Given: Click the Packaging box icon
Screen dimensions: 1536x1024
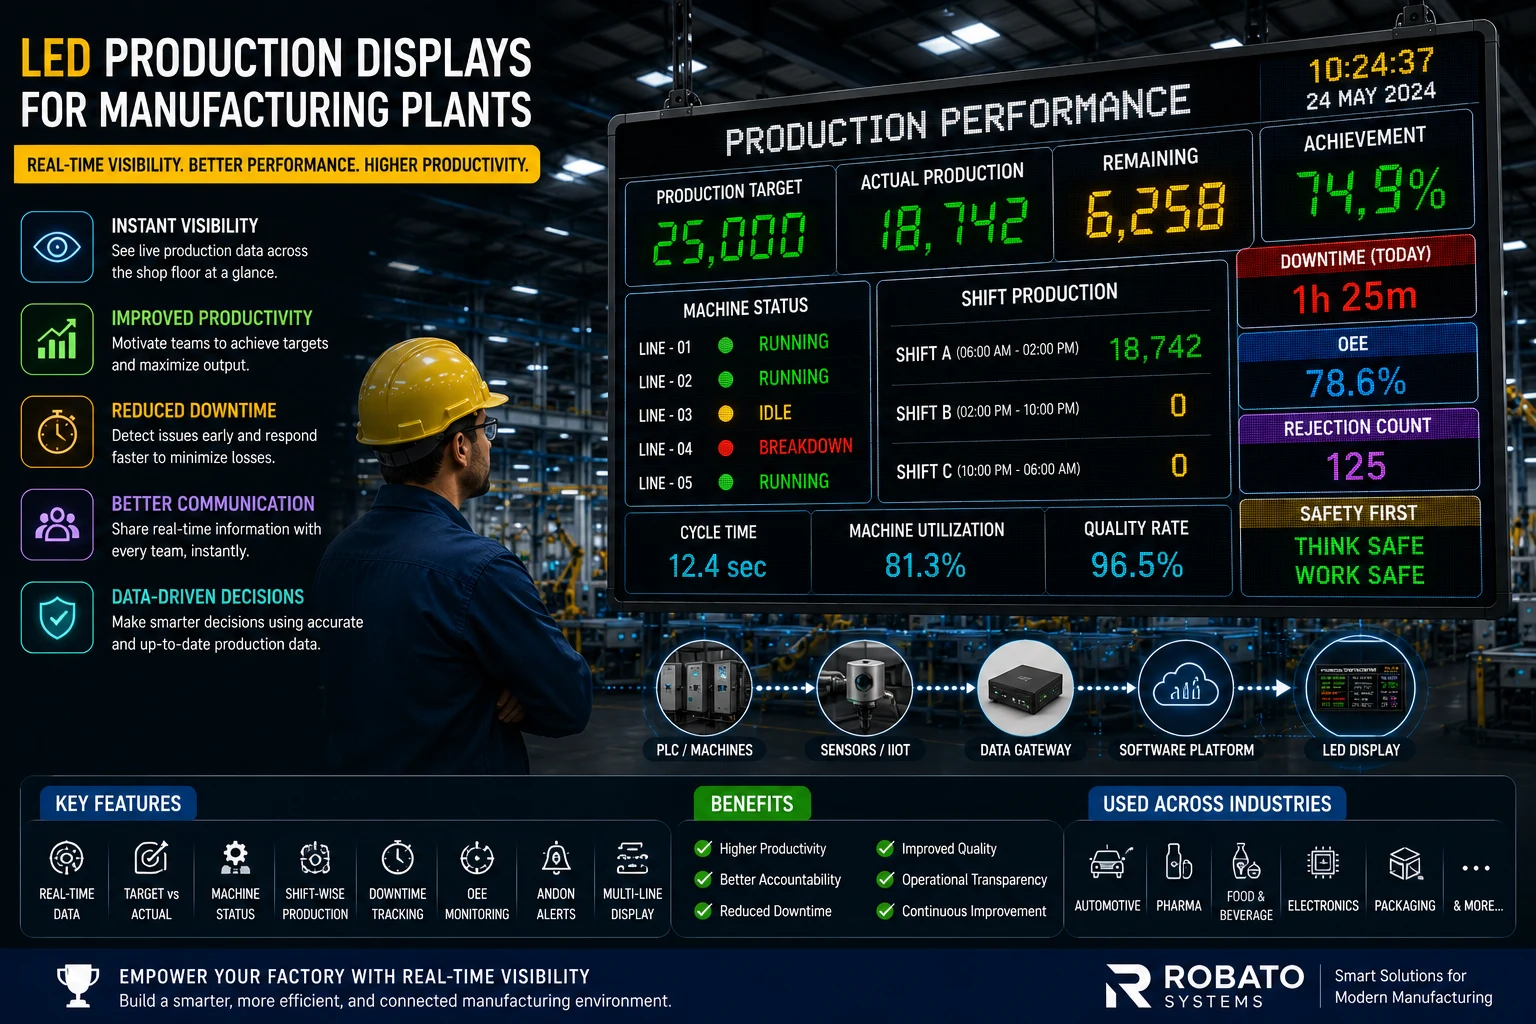Looking at the screenshot, I should (x=1405, y=863).
